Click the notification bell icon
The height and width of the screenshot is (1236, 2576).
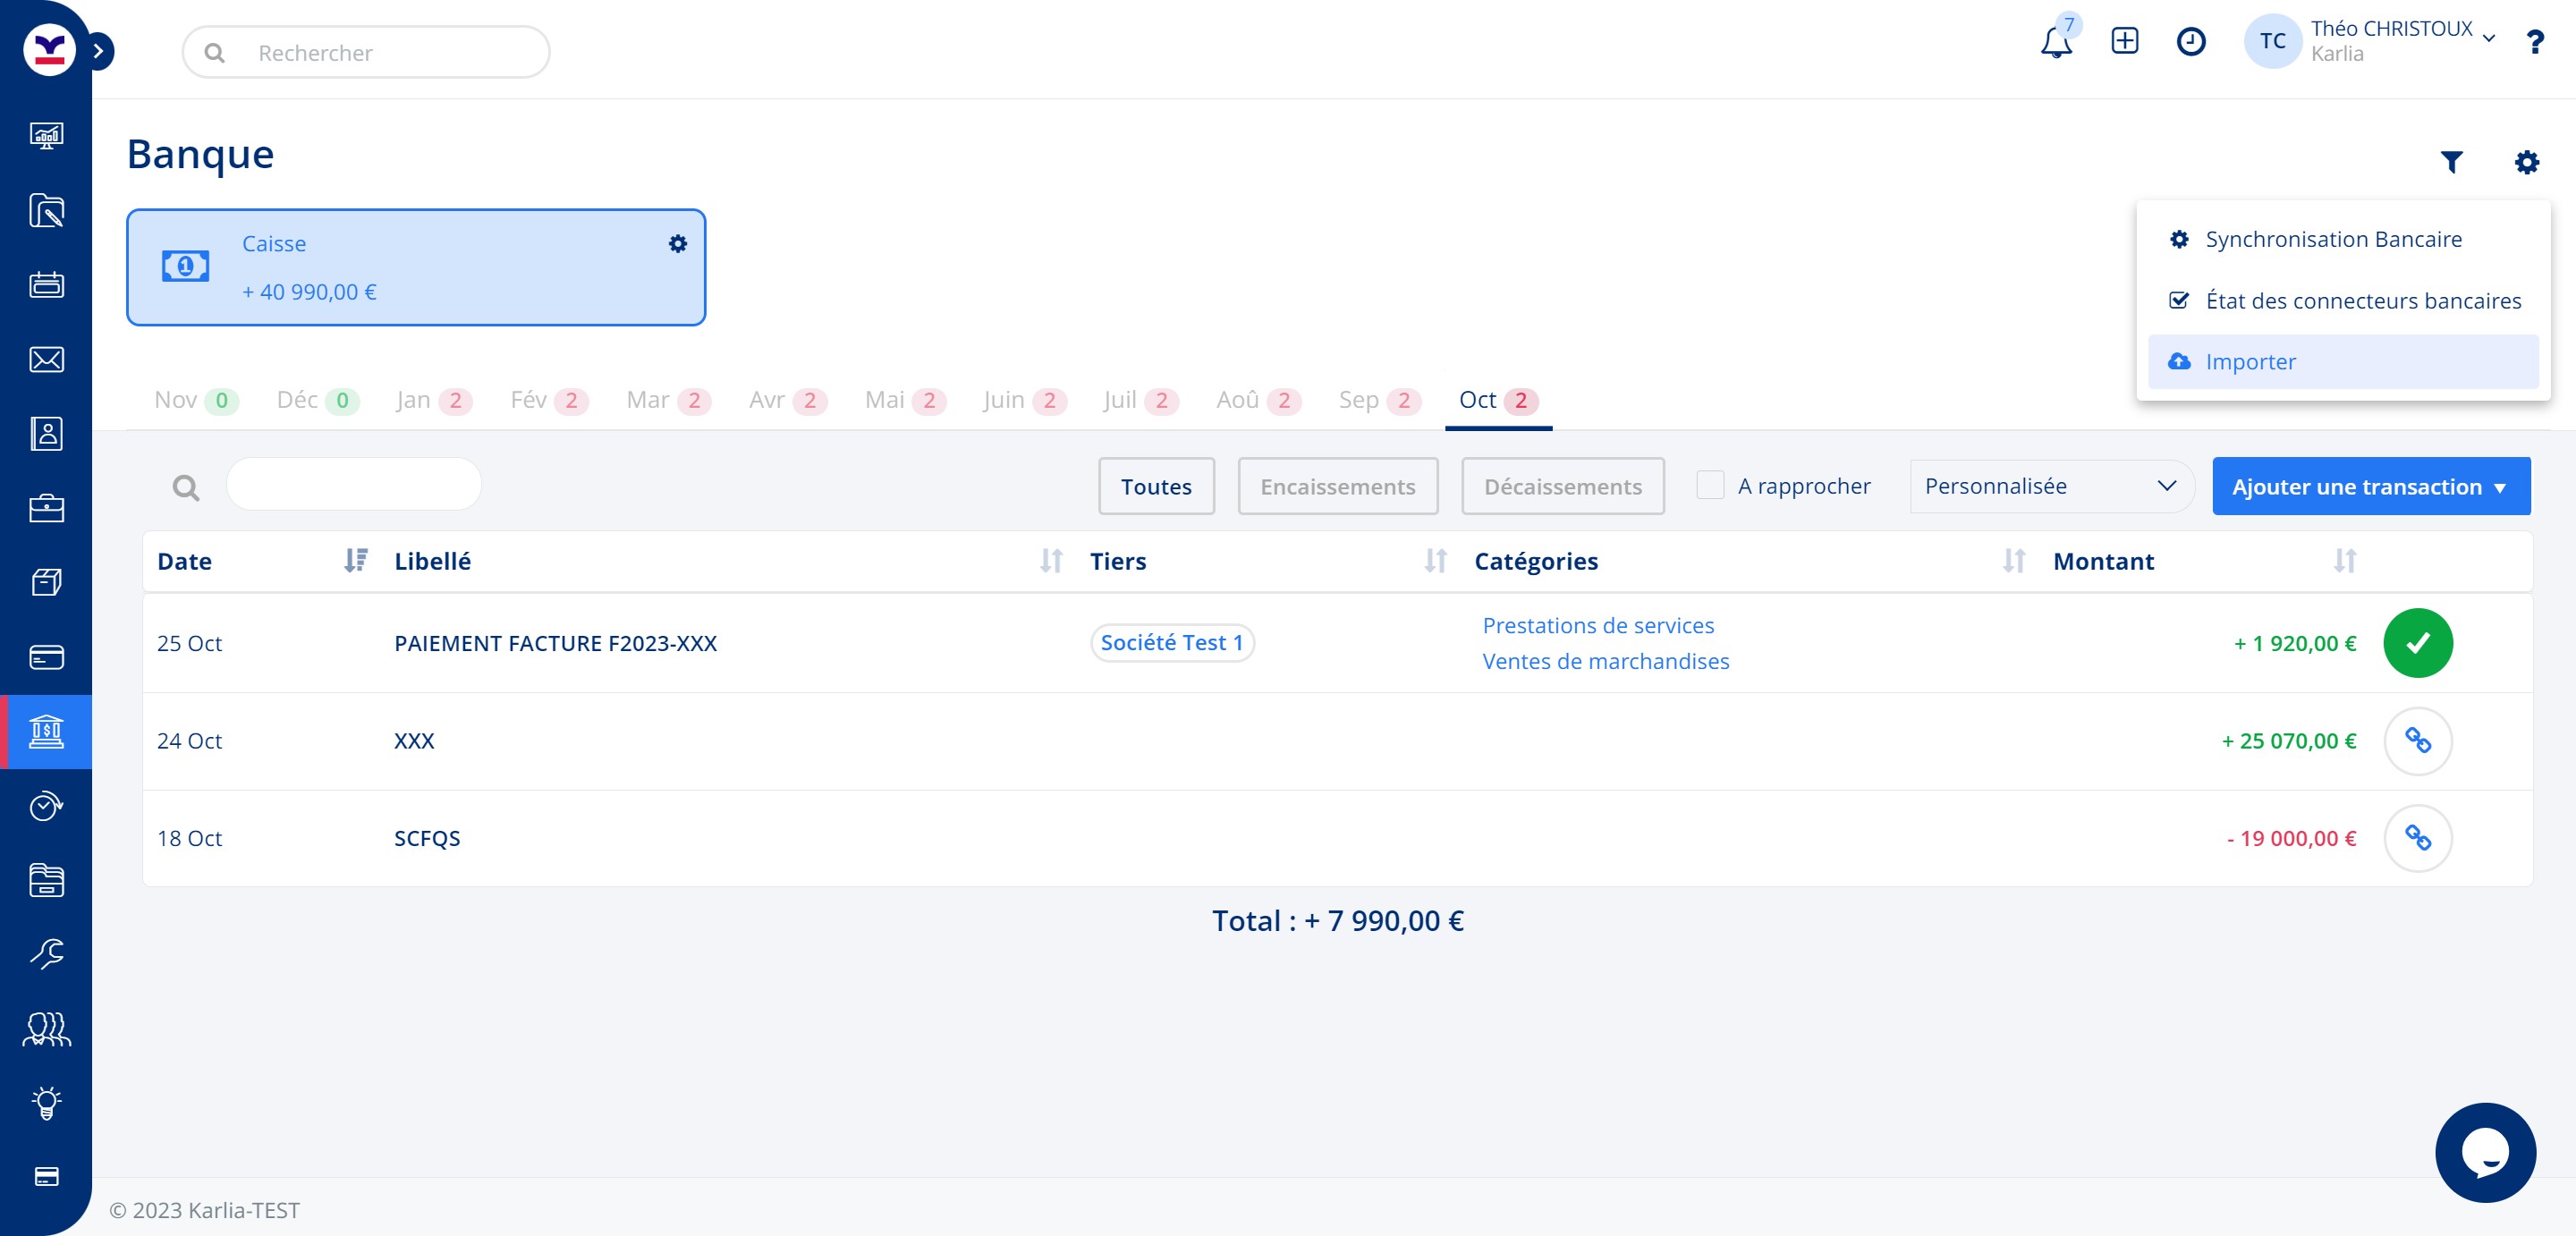(x=2055, y=43)
